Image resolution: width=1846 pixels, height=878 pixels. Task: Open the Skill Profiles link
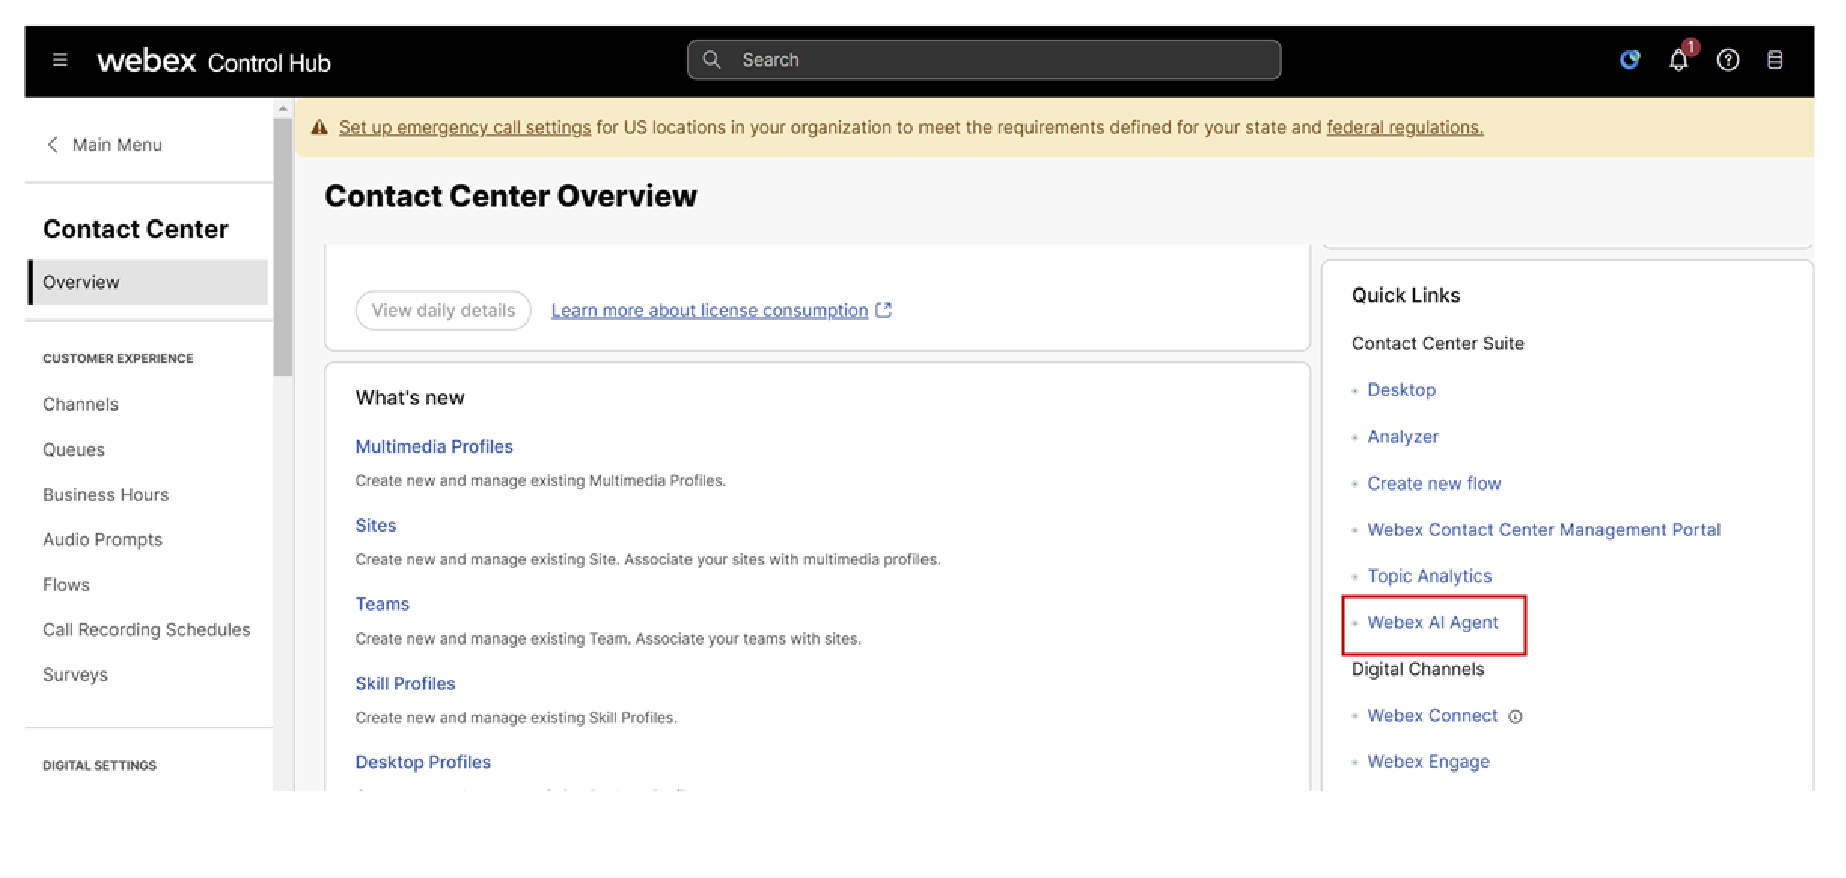pyautogui.click(x=405, y=684)
